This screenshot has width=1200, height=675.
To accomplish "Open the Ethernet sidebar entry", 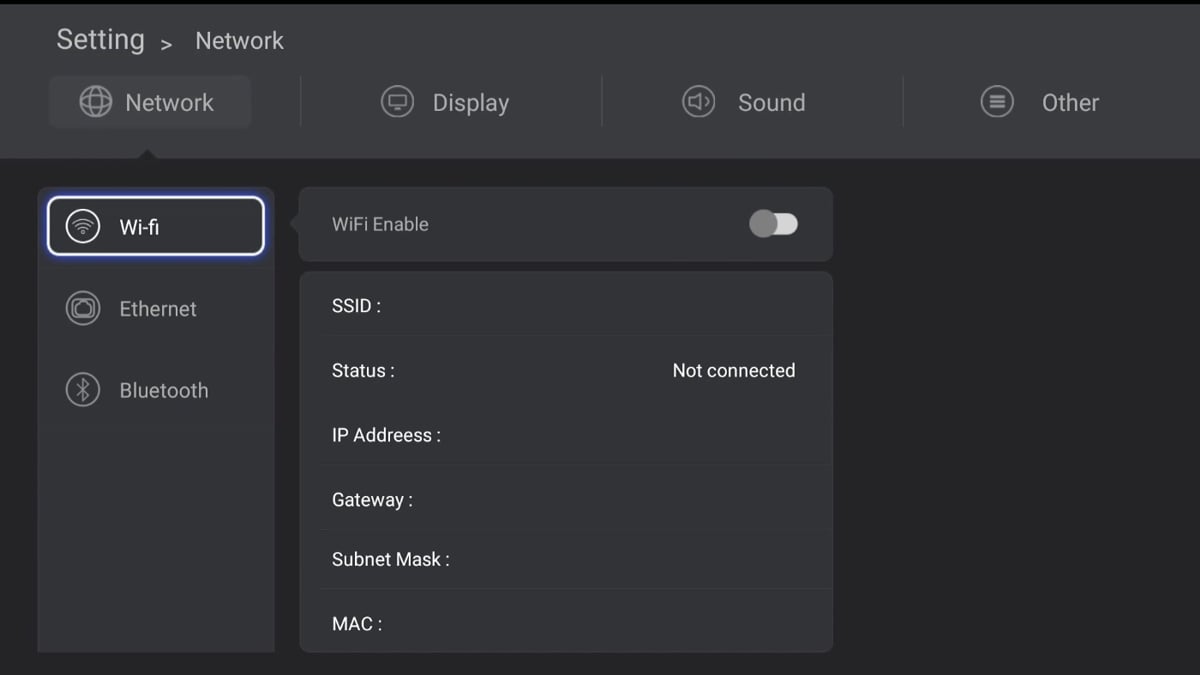I will click(157, 309).
